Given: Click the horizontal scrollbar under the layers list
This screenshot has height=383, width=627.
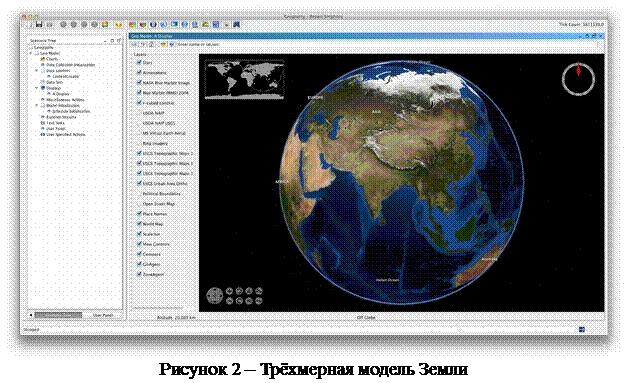Looking at the screenshot, I should [159, 308].
